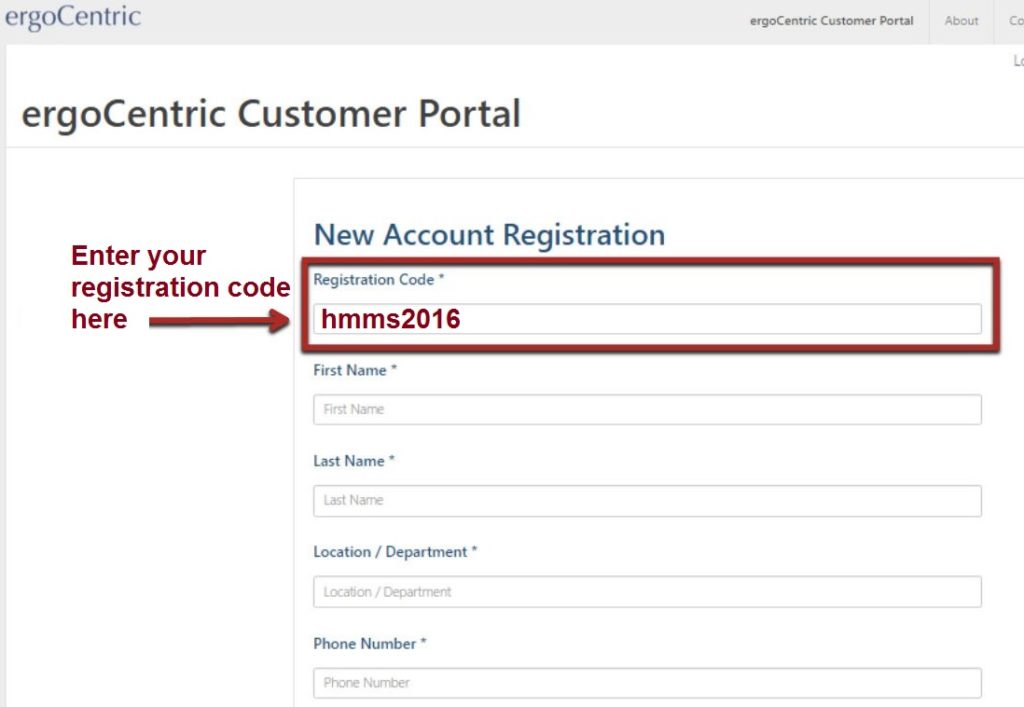
Task: Click the Last Name label
Action: point(353,461)
